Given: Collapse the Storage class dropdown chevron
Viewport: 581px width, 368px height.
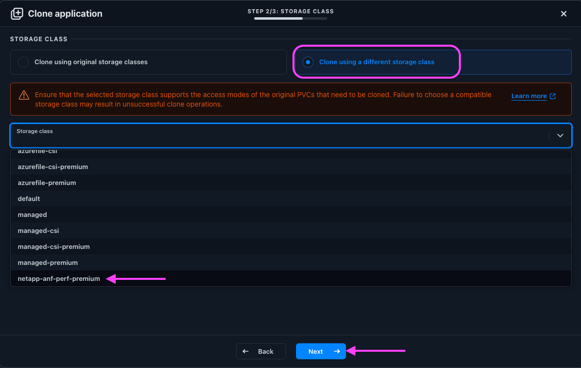Looking at the screenshot, I should pyautogui.click(x=560, y=136).
